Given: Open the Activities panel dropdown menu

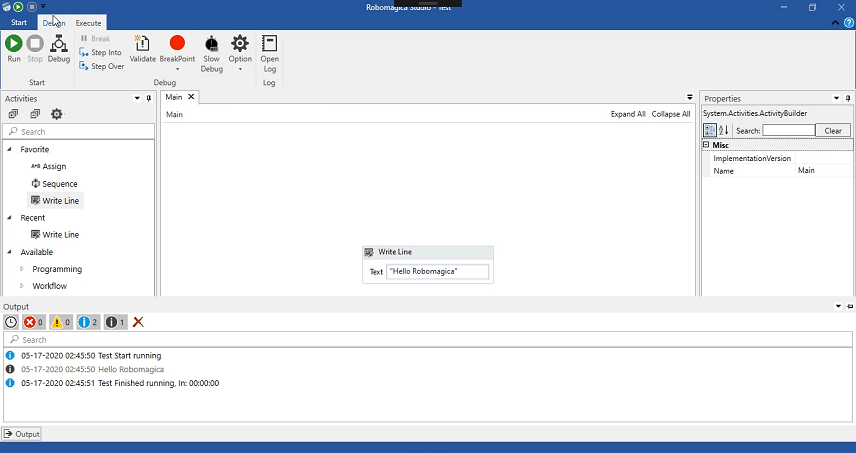Looking at the screenshot, I should click(137, 98).
